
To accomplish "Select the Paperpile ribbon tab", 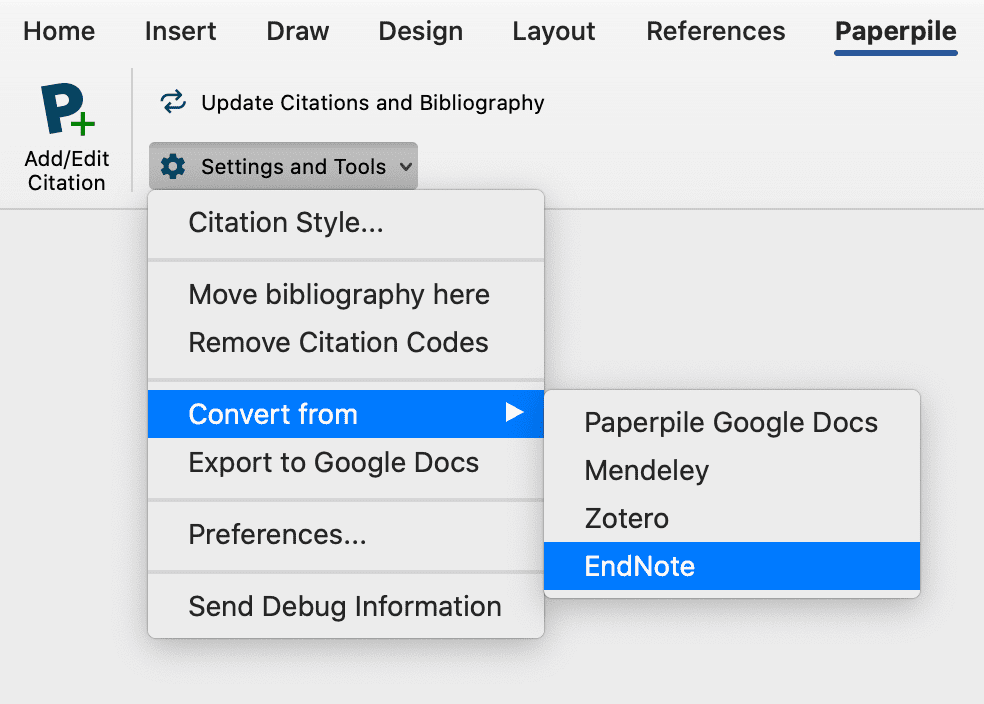I will point(896,32).
